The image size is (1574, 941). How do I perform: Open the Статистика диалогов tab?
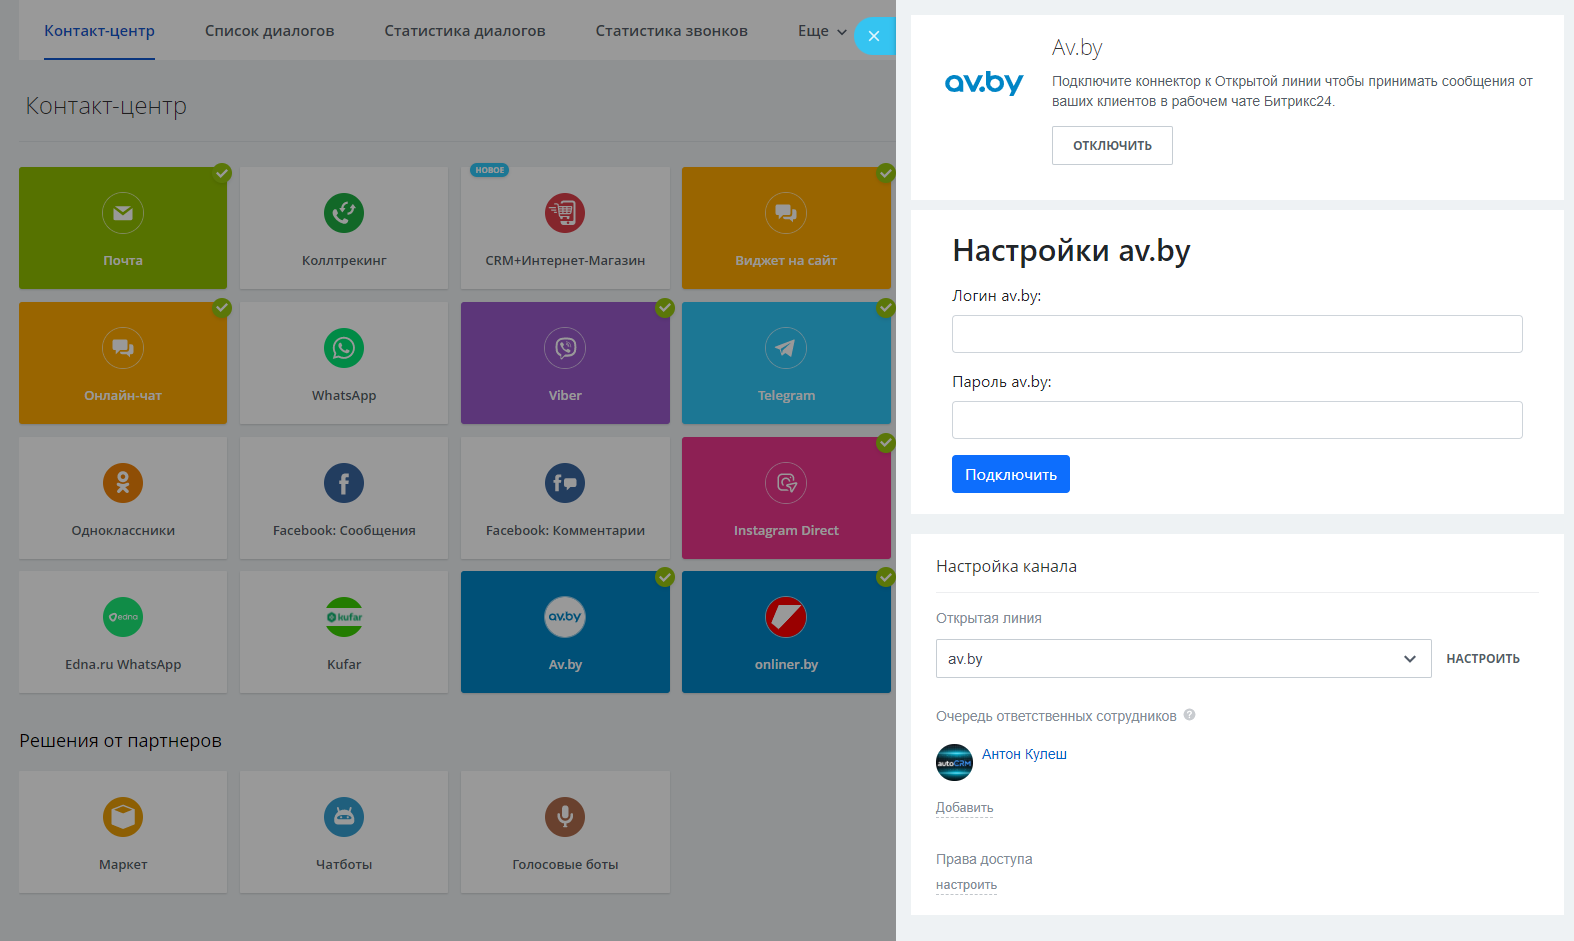(465, 31)
